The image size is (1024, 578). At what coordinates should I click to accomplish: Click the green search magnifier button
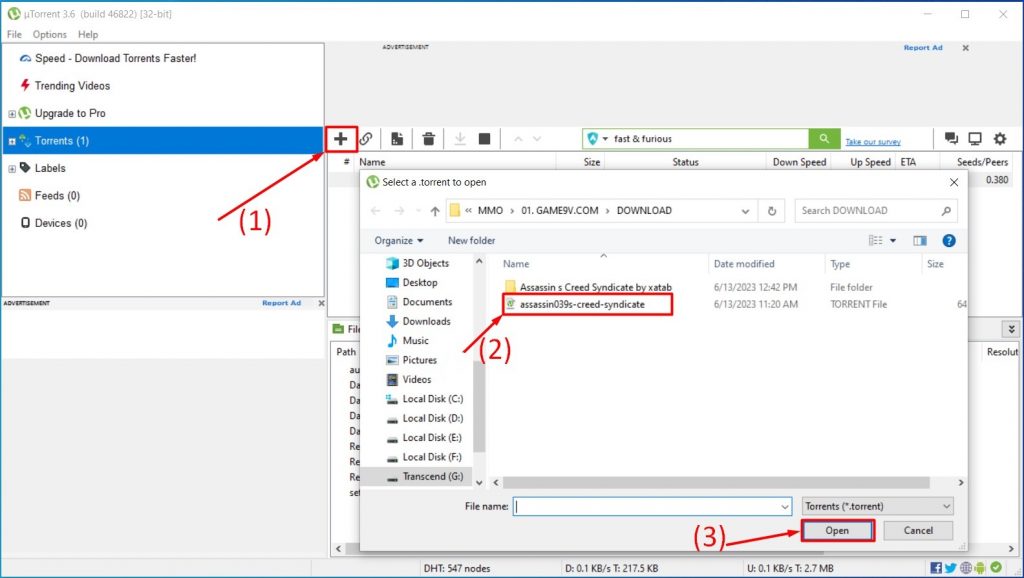824,138
